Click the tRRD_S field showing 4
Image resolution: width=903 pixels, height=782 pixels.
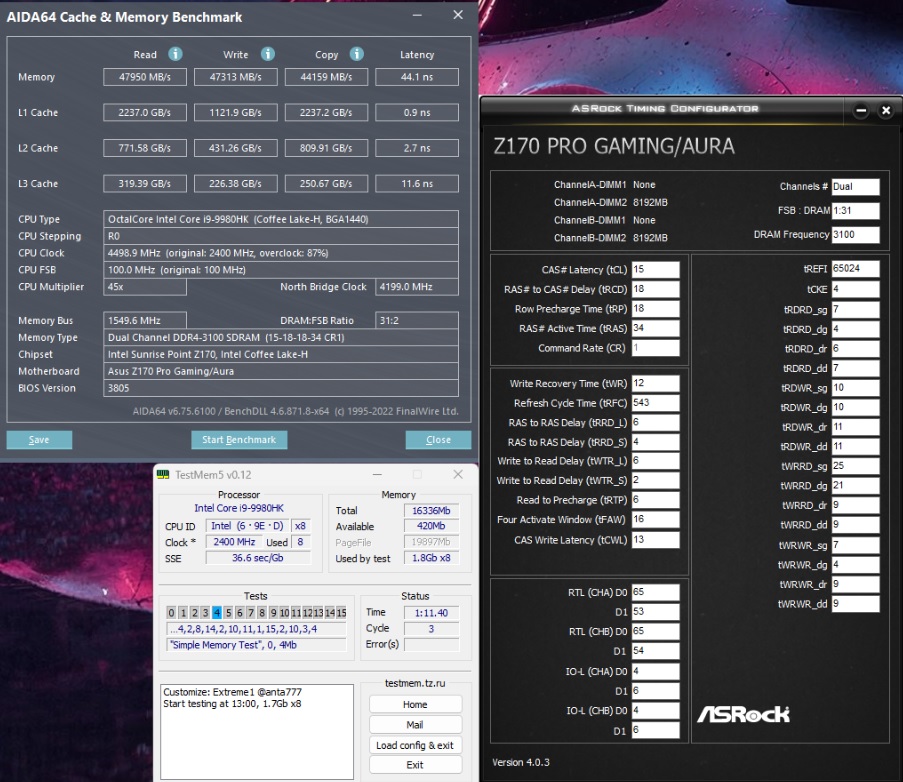point(655,442)
